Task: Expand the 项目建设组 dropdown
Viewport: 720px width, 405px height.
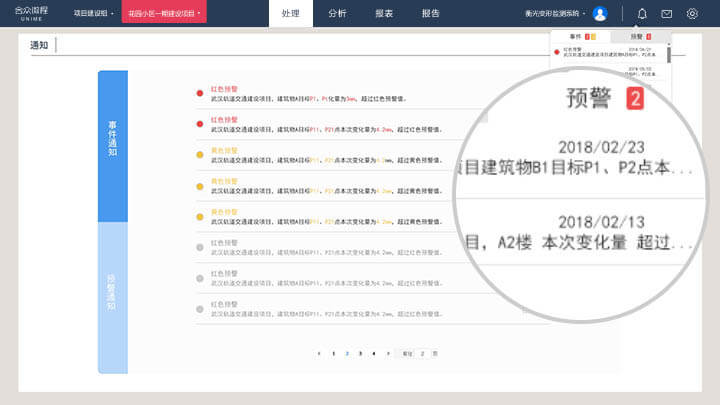Action: (x=94, y=14)
